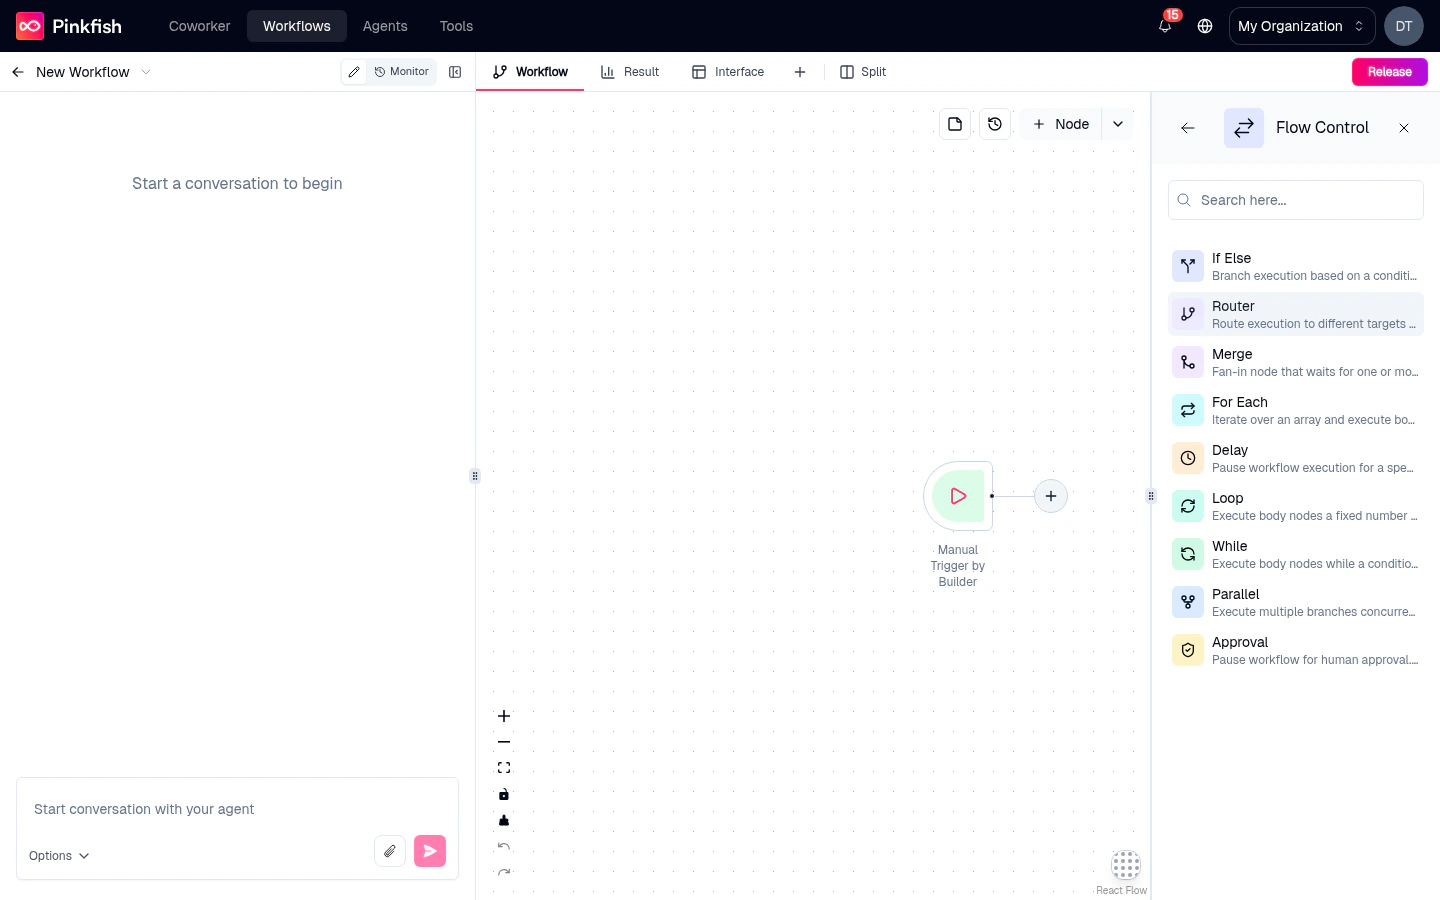Open the Options dropdown in the chat panel

click(x=58, y=855)
